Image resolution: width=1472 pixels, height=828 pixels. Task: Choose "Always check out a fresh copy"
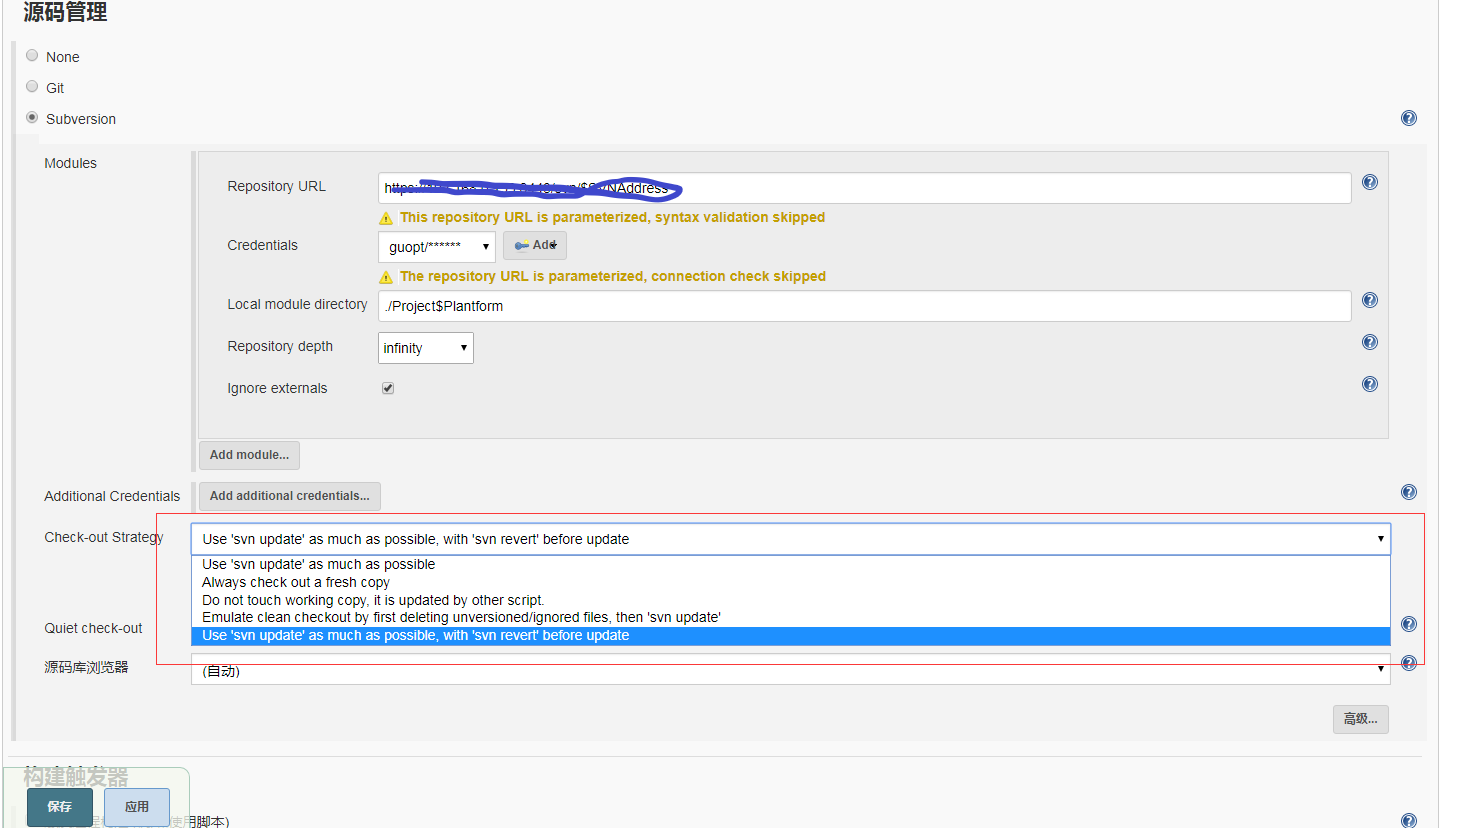point(791,583)
